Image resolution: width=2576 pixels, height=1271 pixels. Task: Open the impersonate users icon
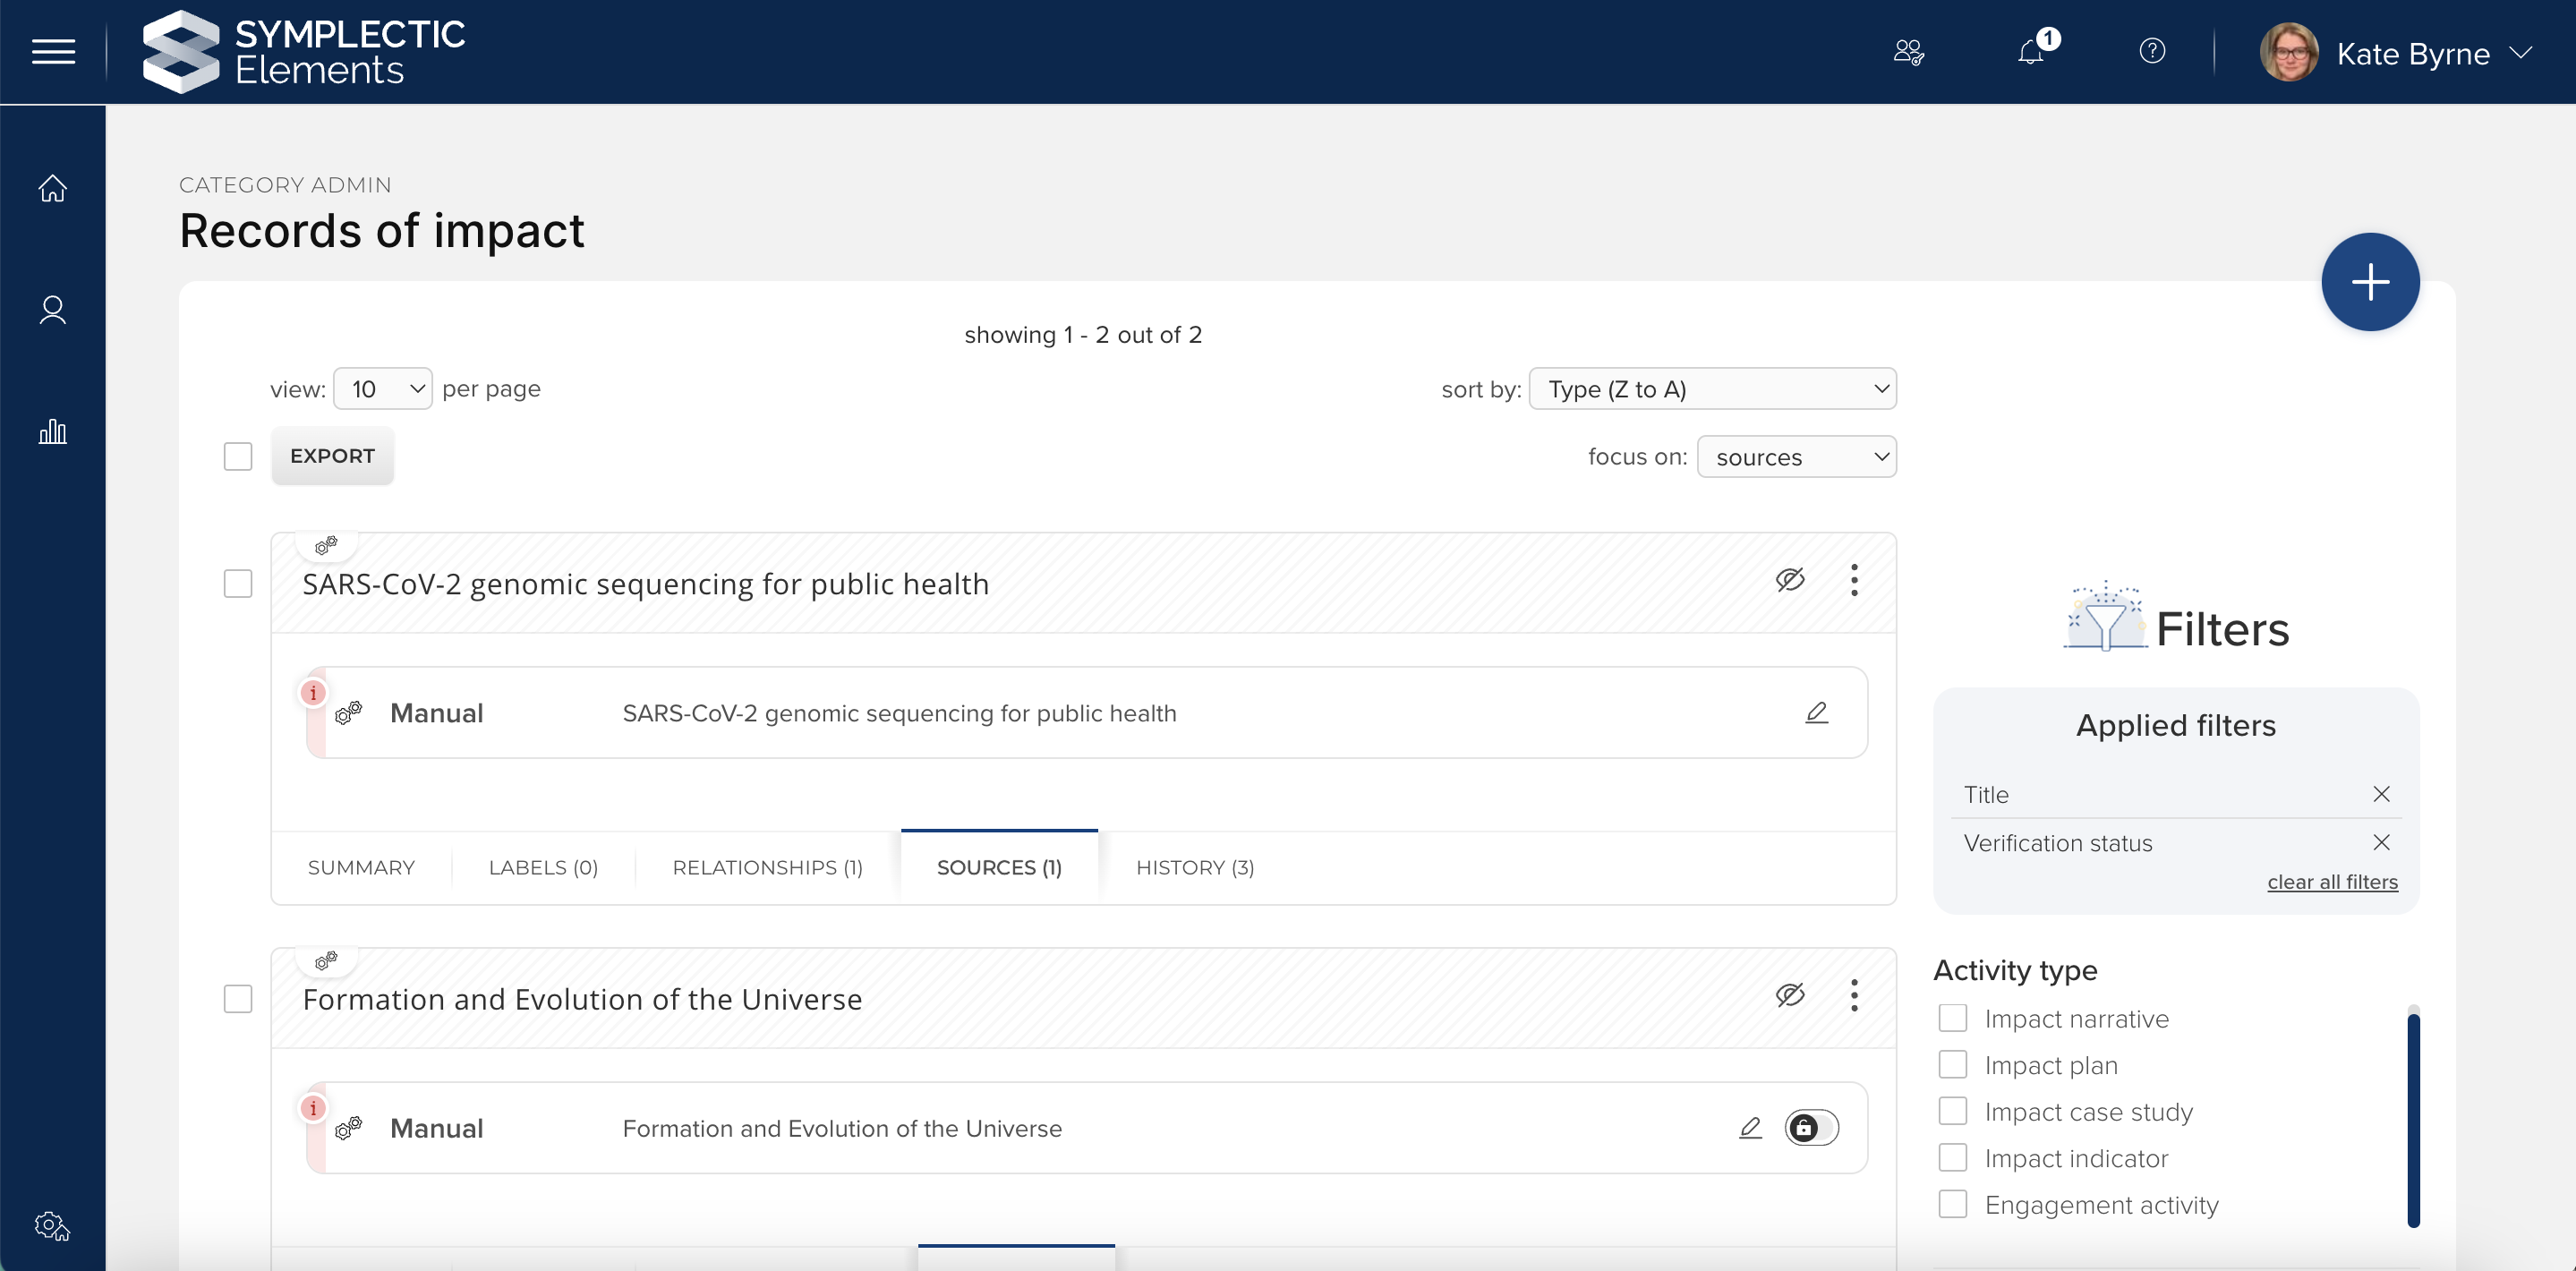[x=1908, y=52]
